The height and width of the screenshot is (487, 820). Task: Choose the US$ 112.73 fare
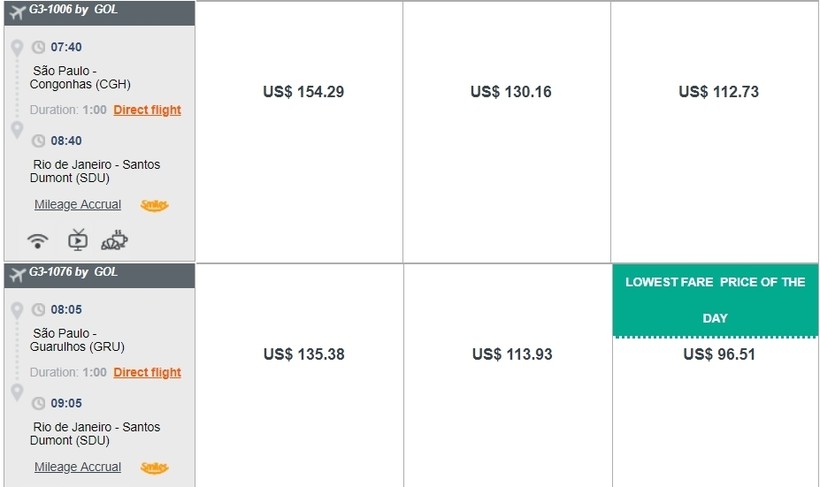[x=719, y=92]
